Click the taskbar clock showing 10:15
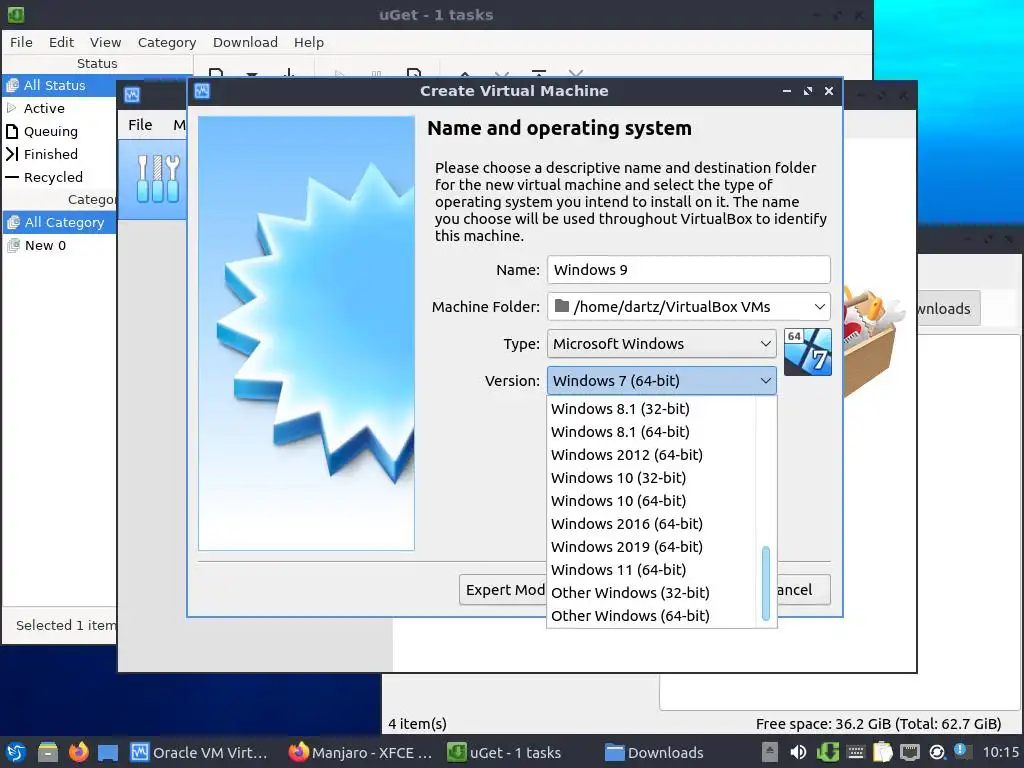This screenshot has height=768, width=1024. (x=1000, y=753)
